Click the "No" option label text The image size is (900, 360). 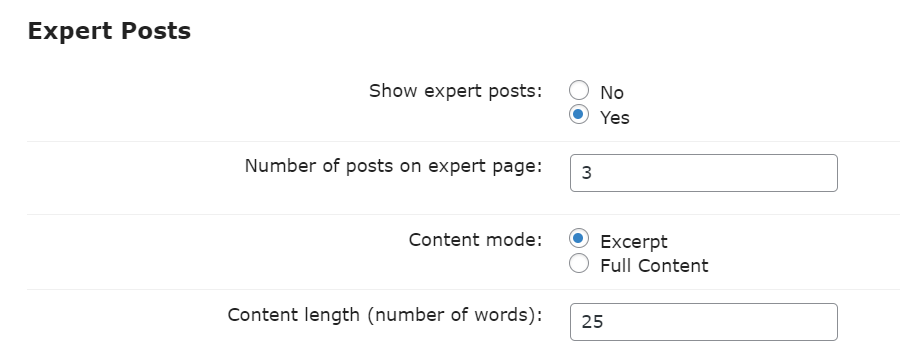point(612,92)
